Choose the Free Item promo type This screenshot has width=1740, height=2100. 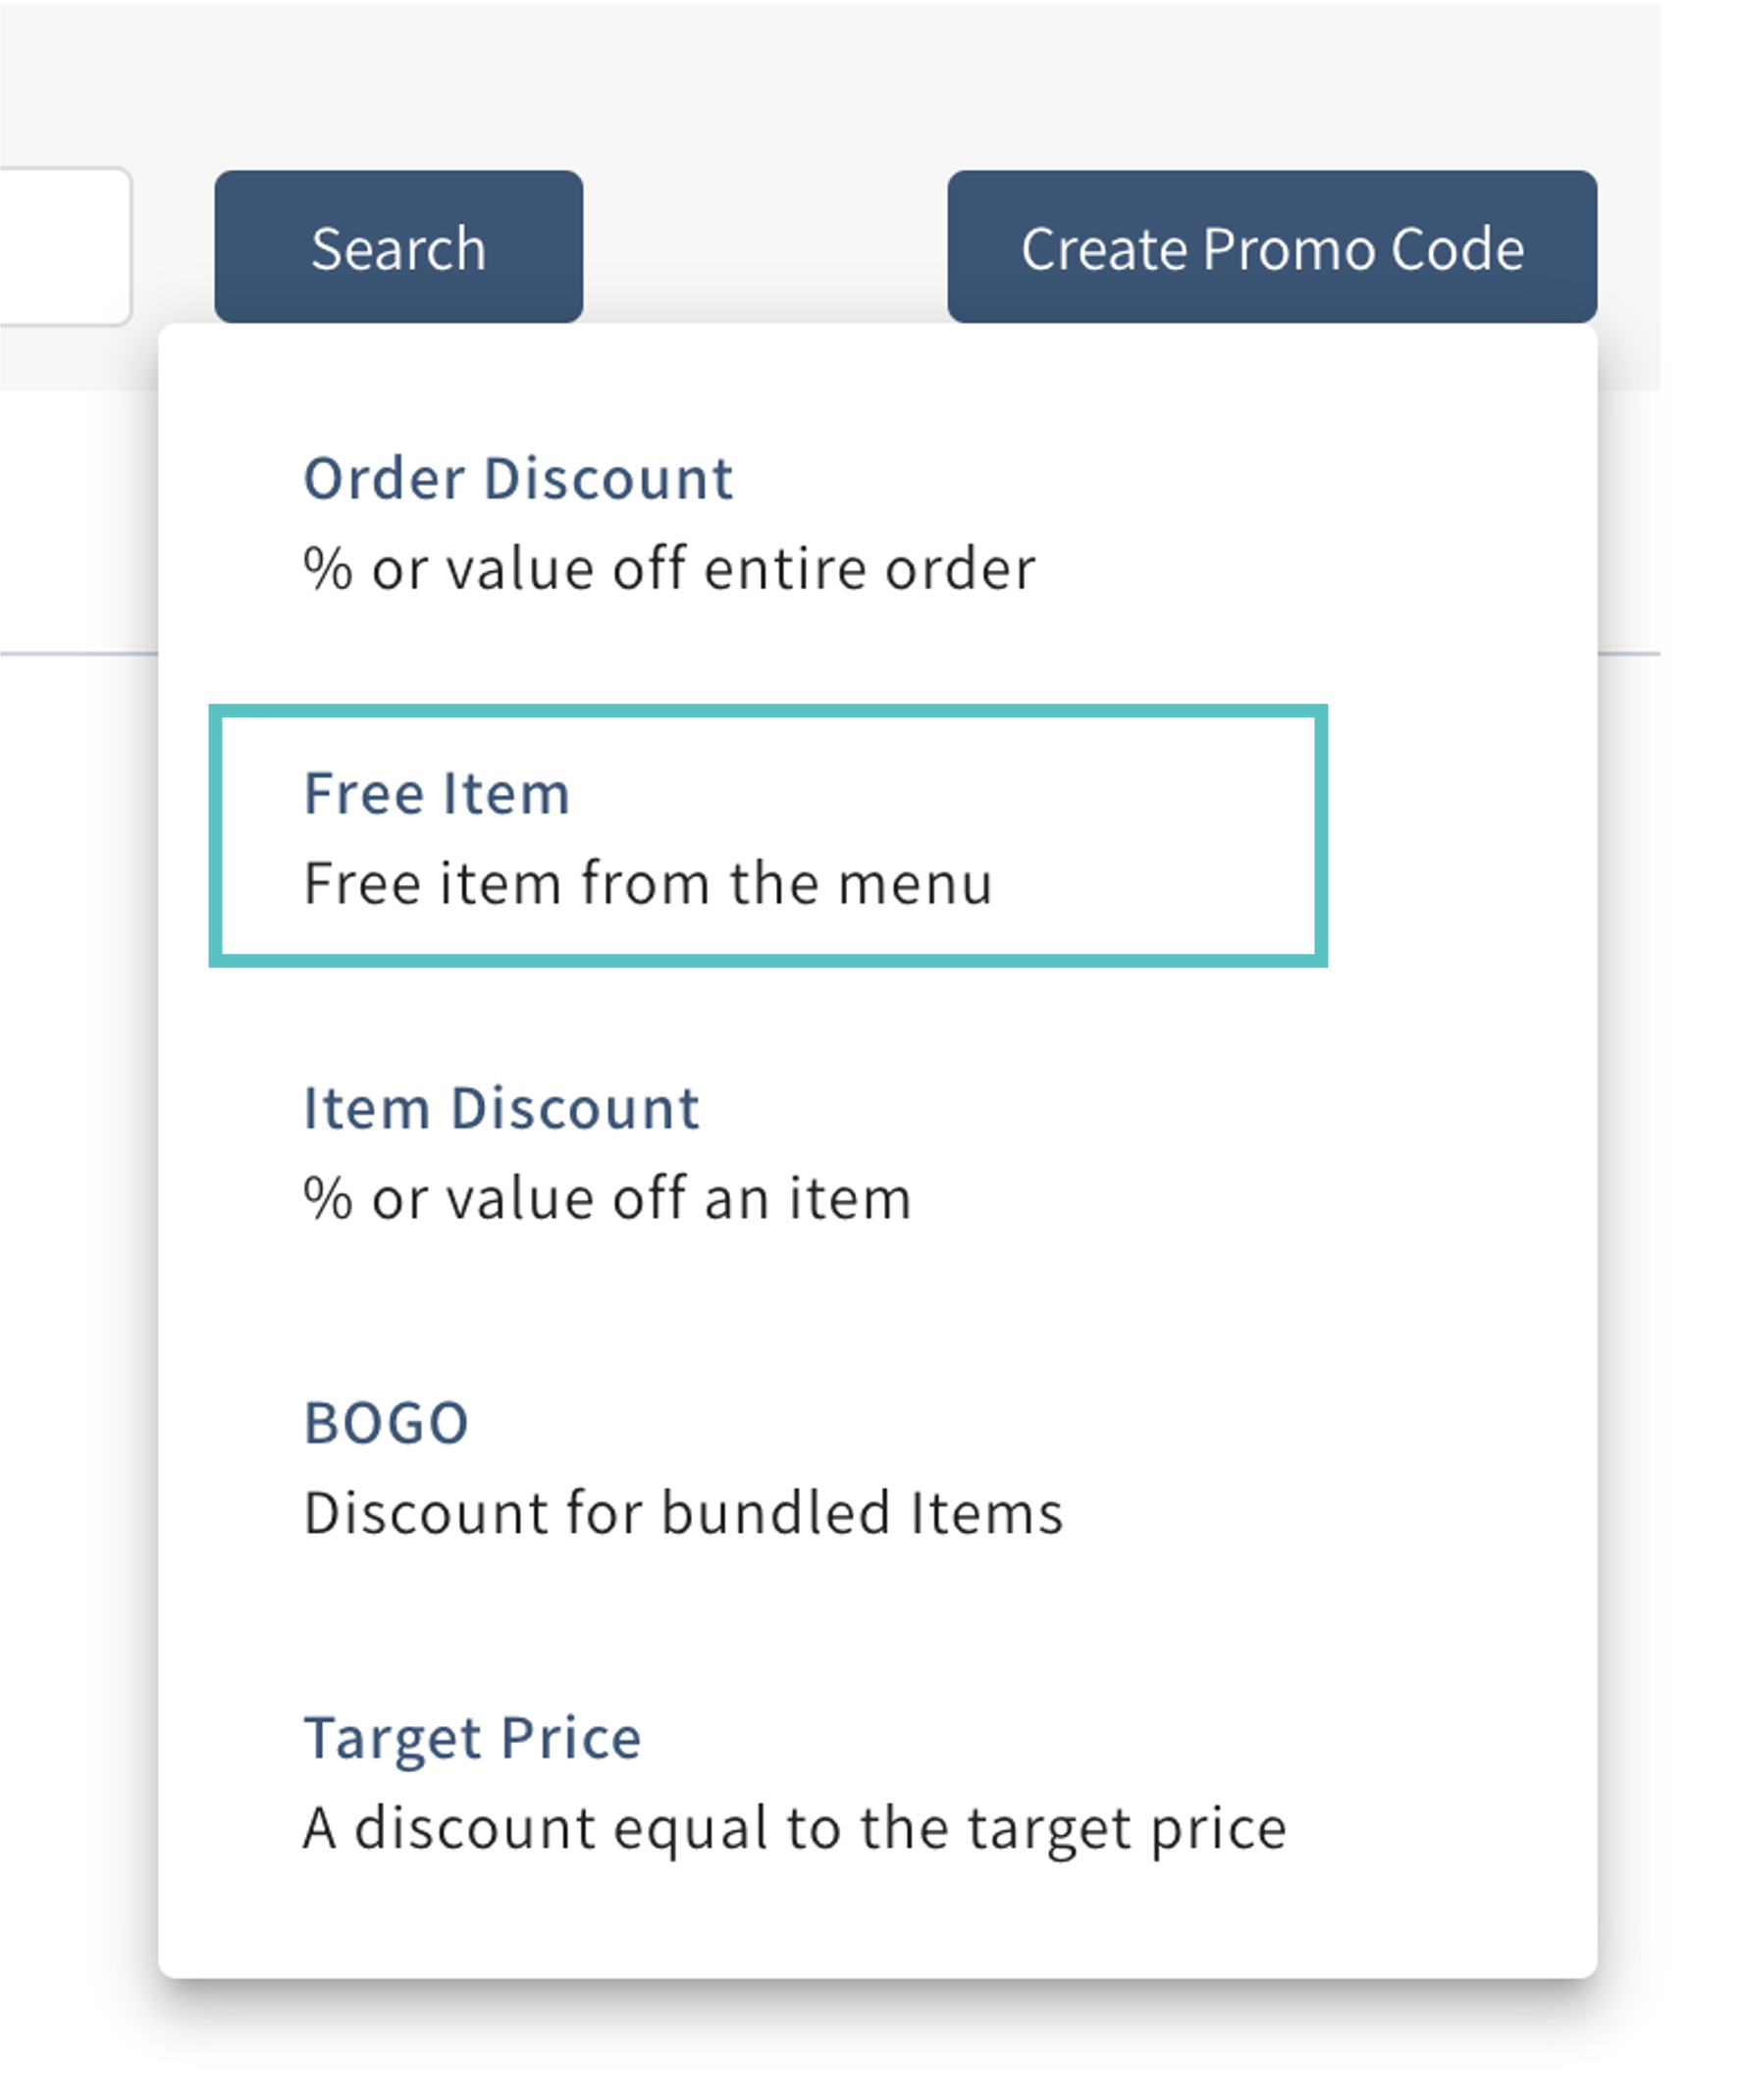pyautogui.click(x=767, y=836)
